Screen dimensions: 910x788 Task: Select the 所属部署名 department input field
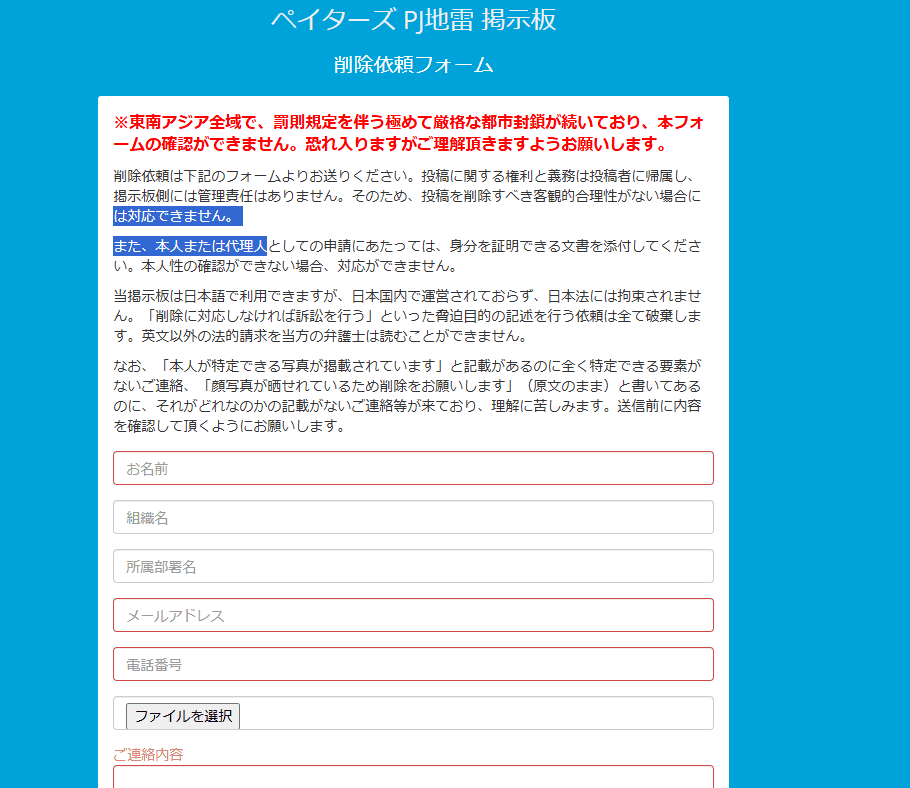413,566
